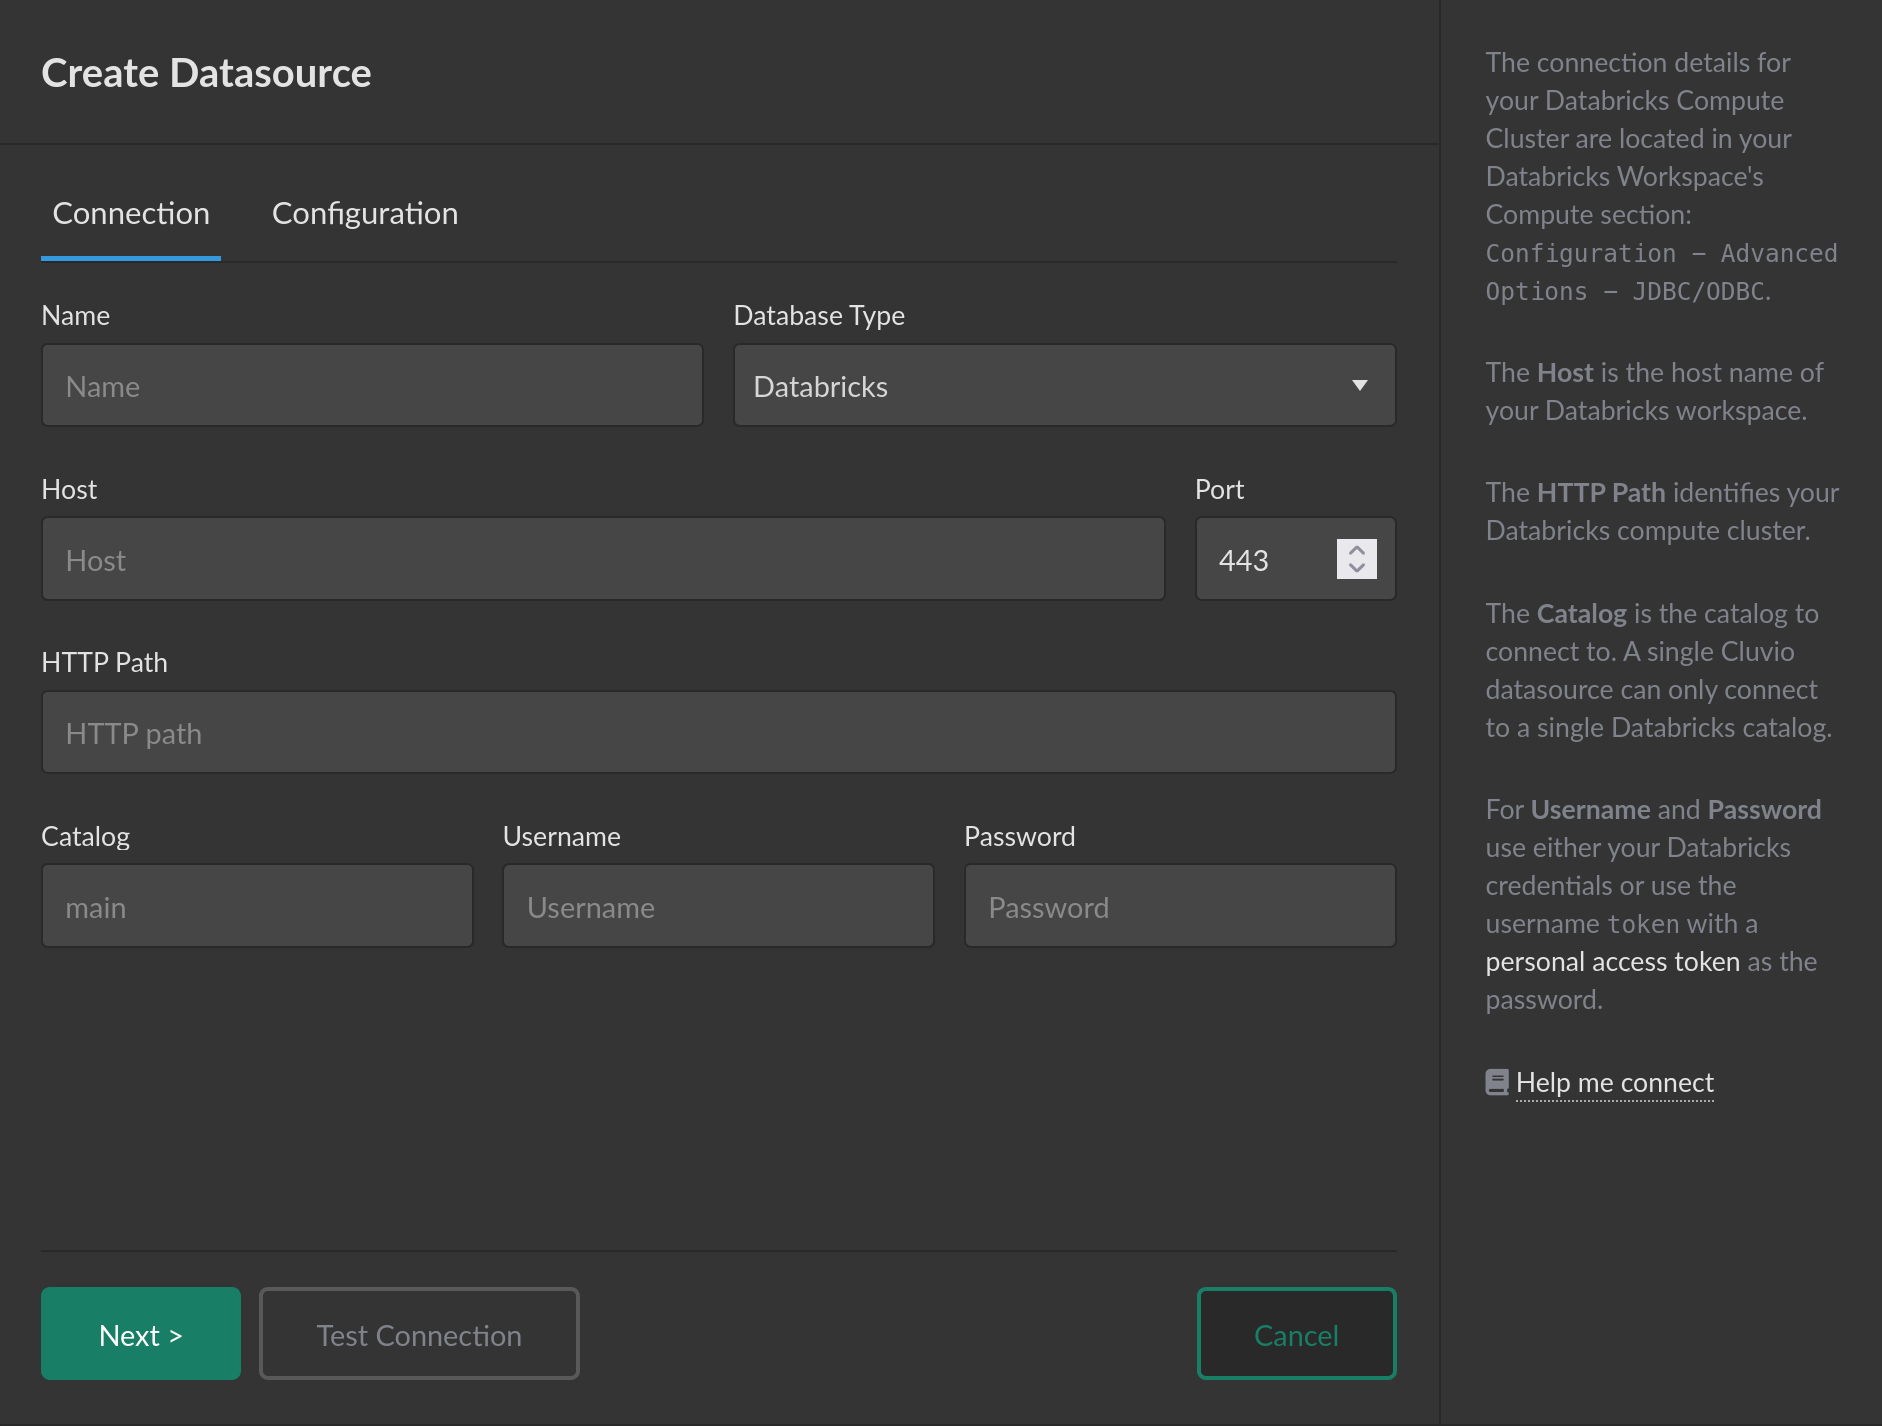
Task: Click the book icon beside Help me connect
Action: 1497,1083
